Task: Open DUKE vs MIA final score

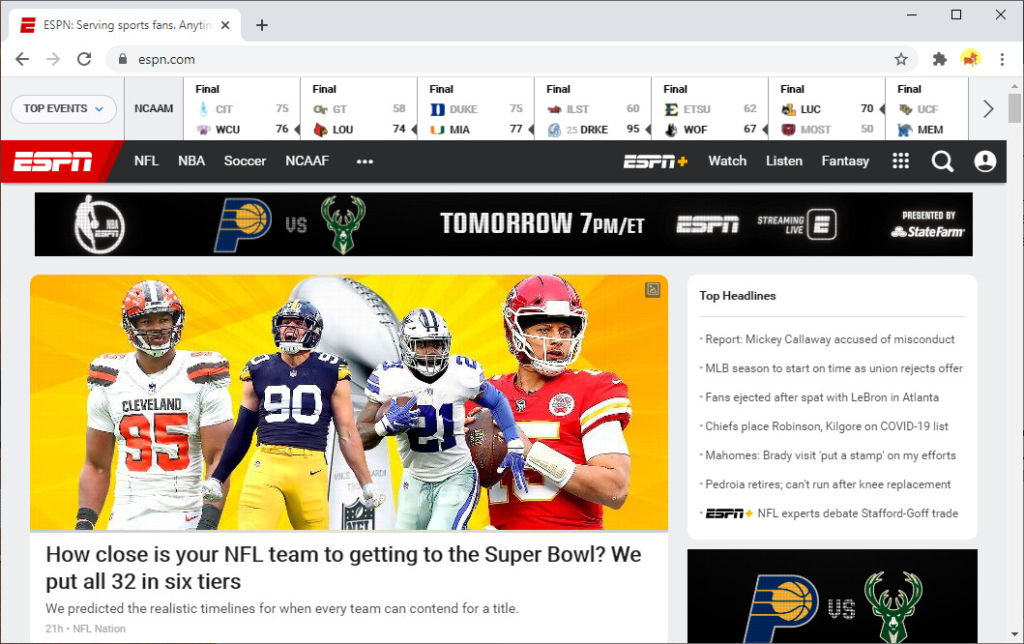Action: click(x=476, y=109)
